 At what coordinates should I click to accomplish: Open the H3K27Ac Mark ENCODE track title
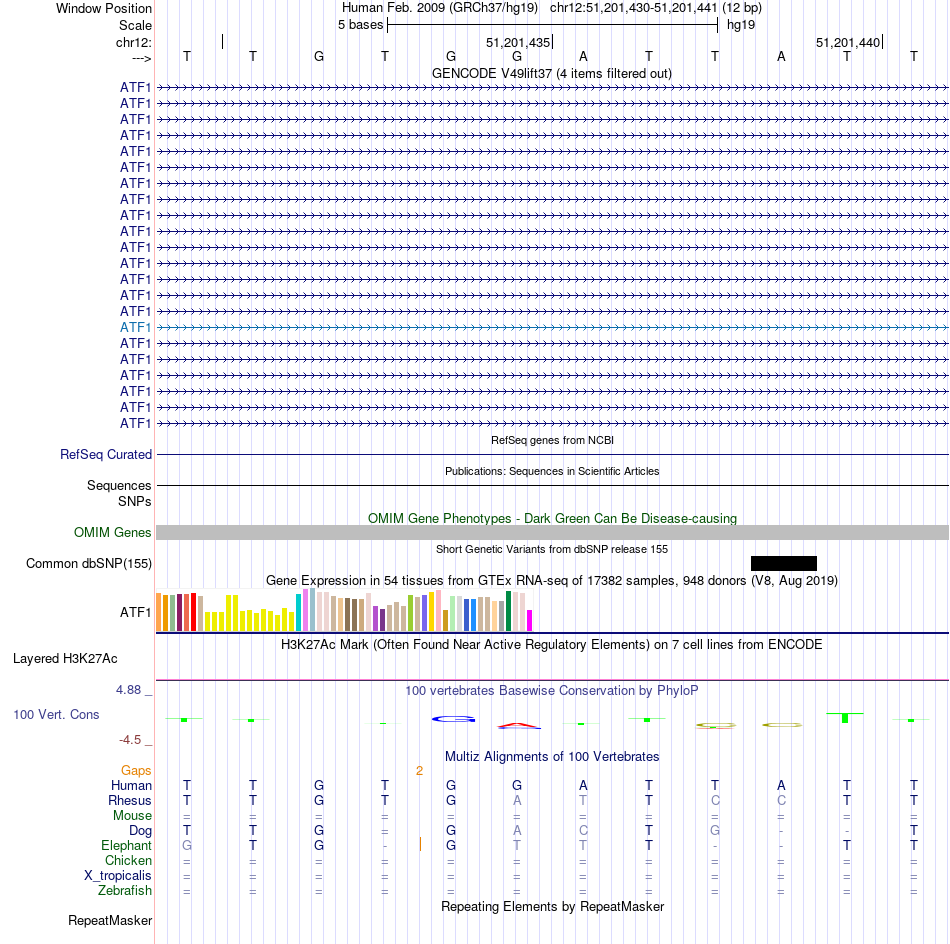click(552, 645)
